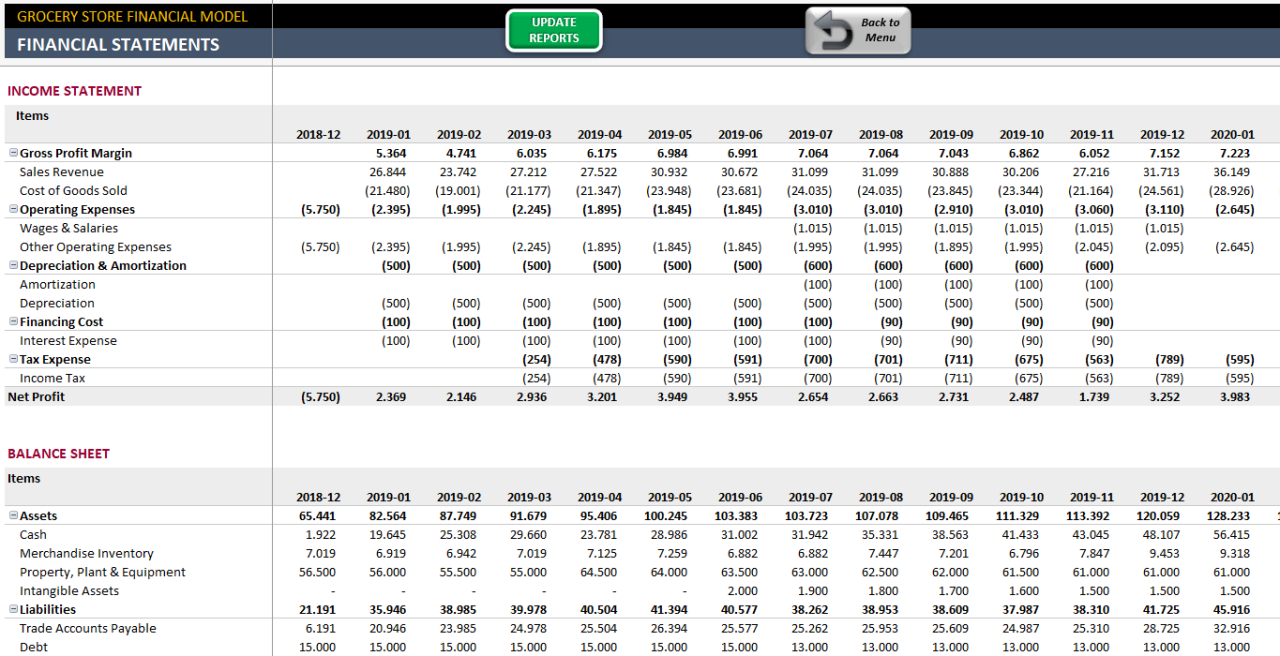Image resolution: width=1280 pixels, height=656 pixels.
Task: Select the Income Tax row label
Action: click(x=52, y=378)
